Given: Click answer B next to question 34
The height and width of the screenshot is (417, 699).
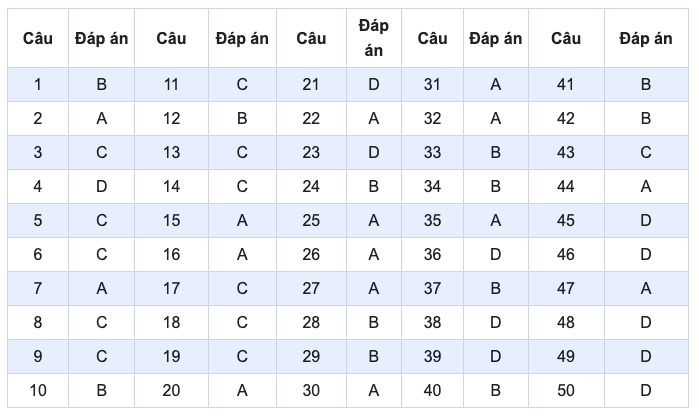Looking at the screenshot, I should (495, 187).
